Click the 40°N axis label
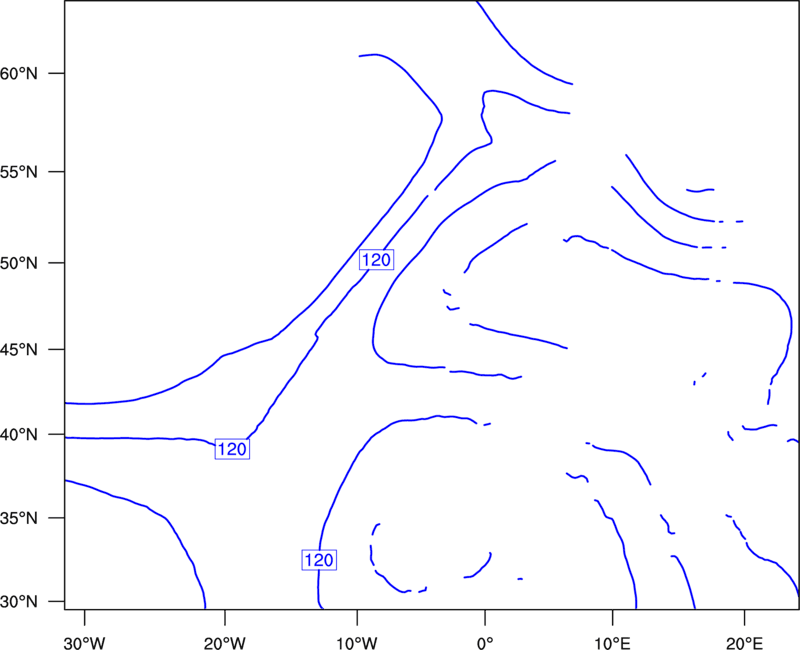This screenshot has height=650, width=800. click(19, 435)
